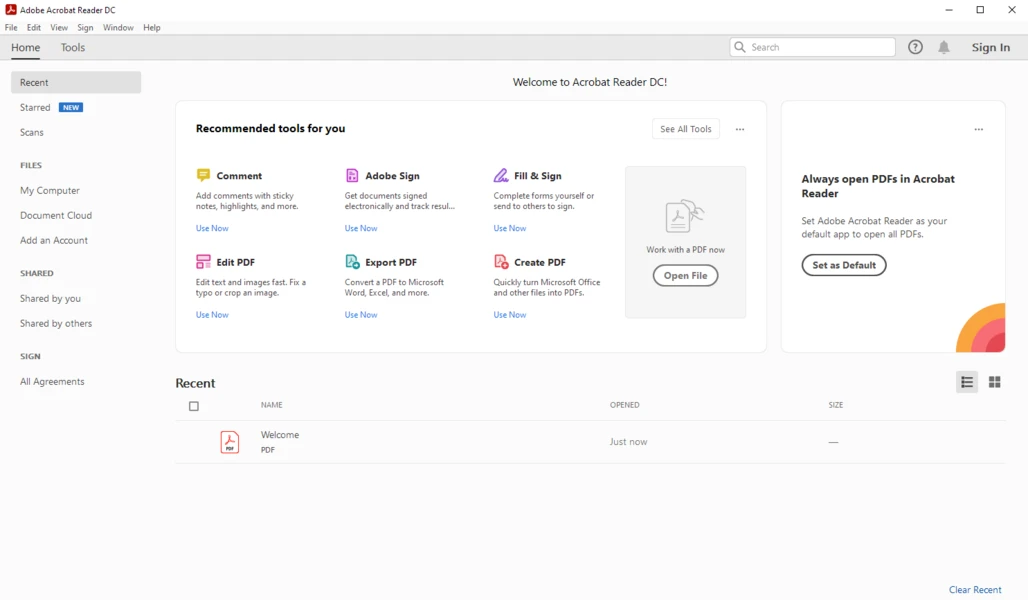
Task: Switch to the Home tab
Action: click(26, 47)
